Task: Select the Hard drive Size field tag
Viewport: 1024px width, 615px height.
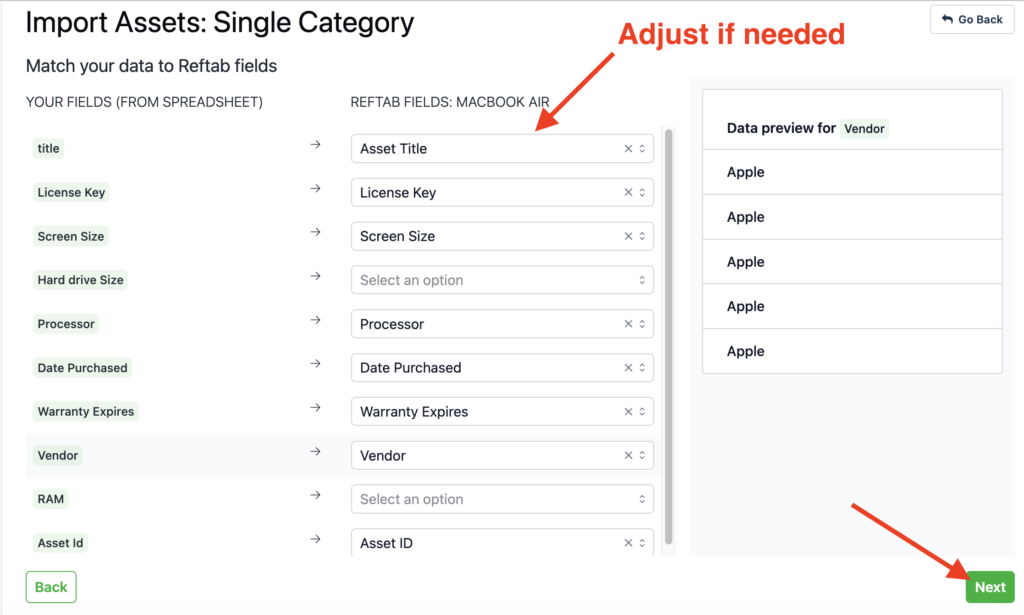Action: point(80,280)
